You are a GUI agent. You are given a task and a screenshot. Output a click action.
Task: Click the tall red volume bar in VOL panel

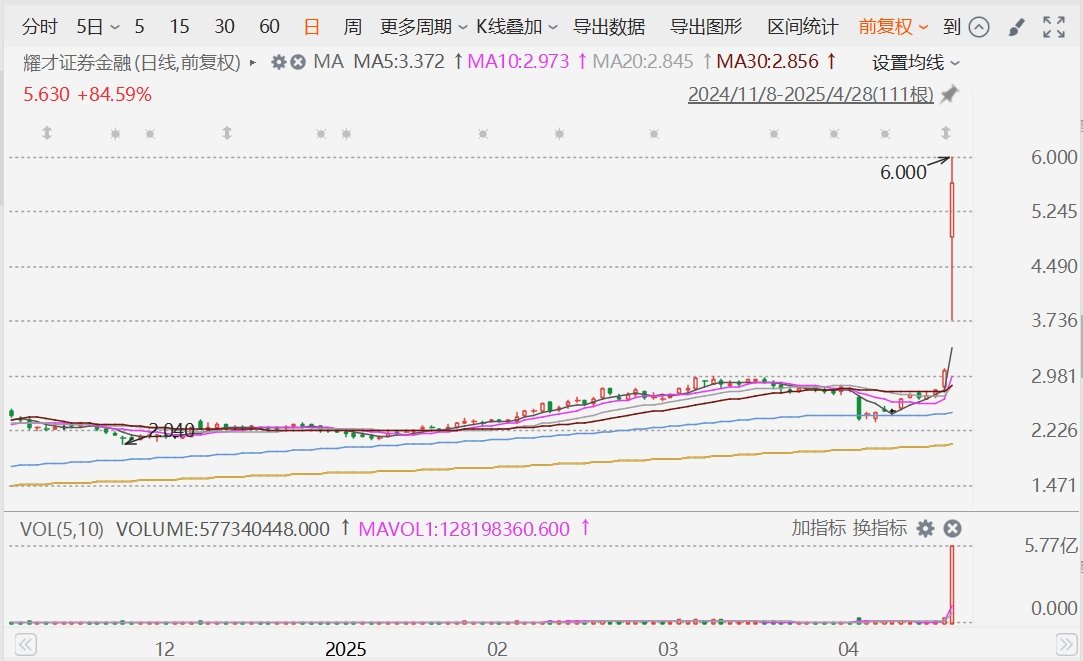point(952,584)
